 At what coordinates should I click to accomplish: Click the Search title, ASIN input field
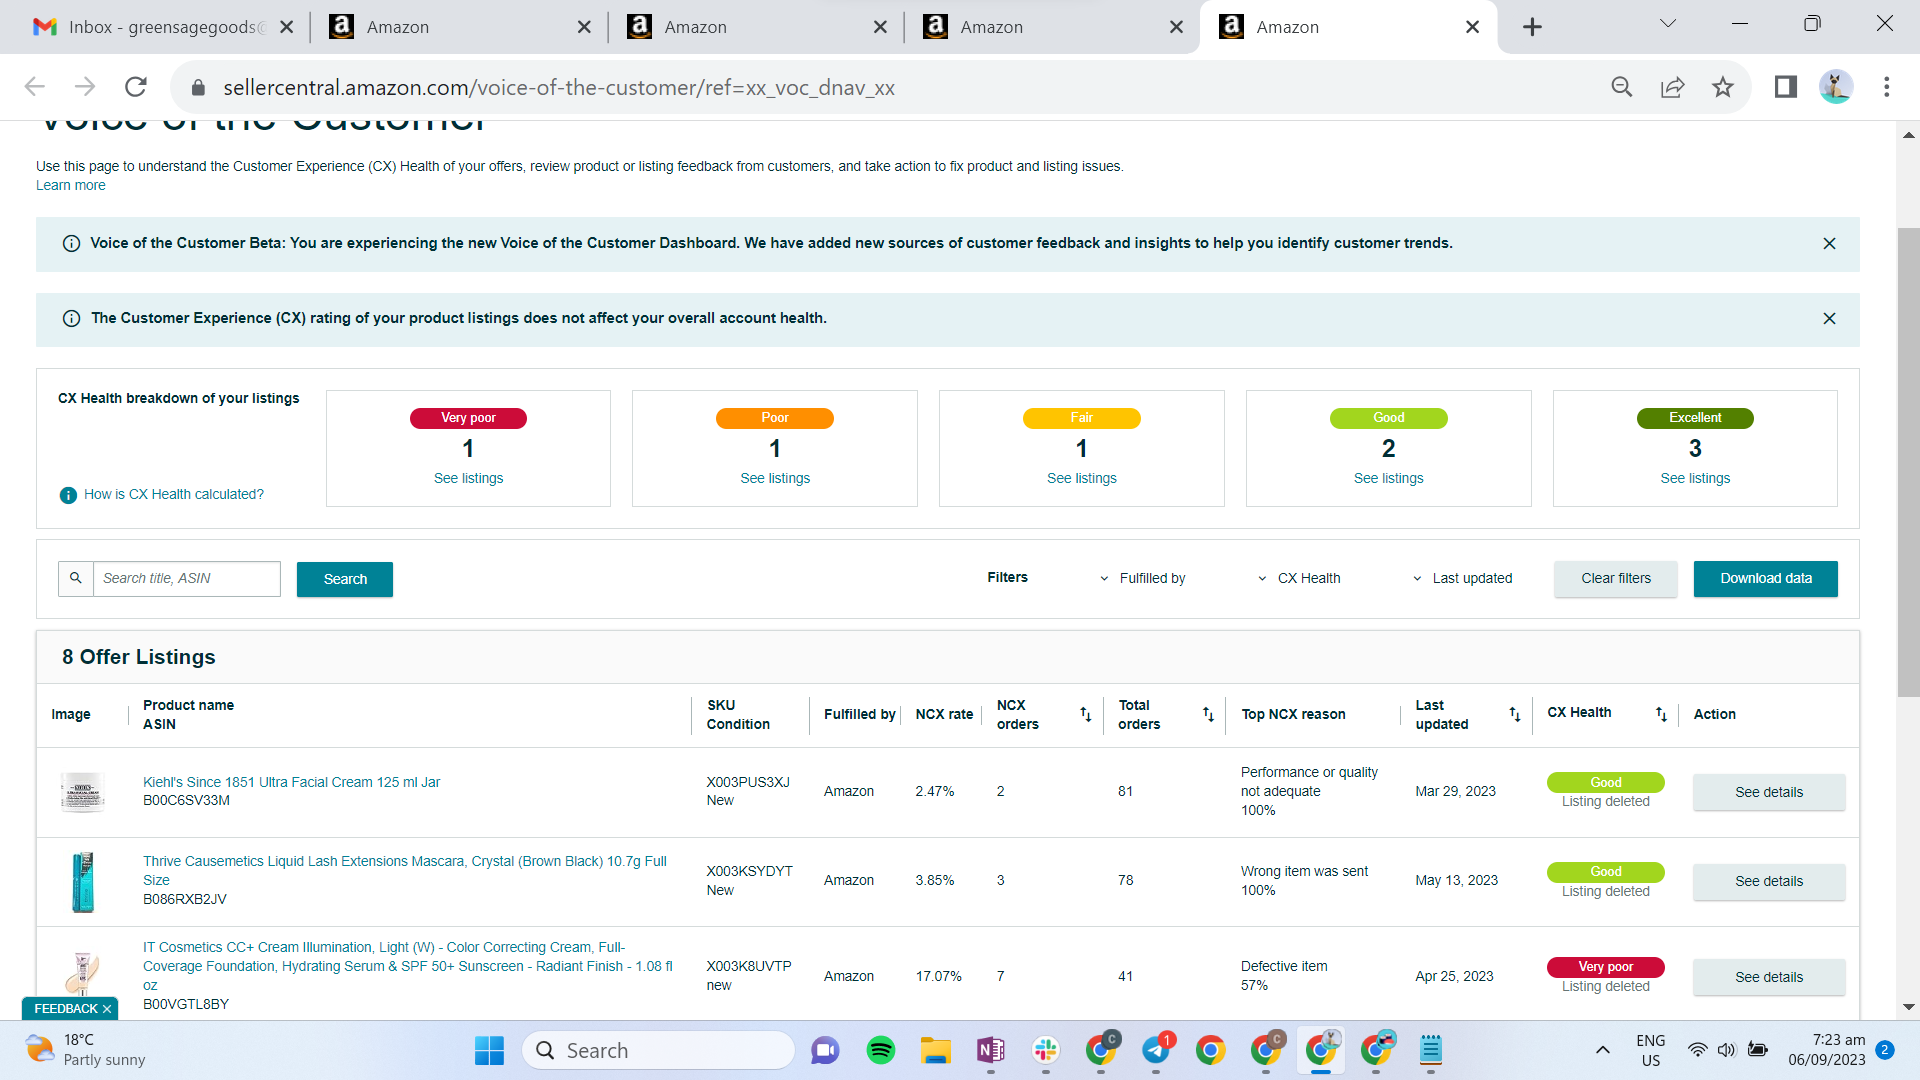point(187,578)
